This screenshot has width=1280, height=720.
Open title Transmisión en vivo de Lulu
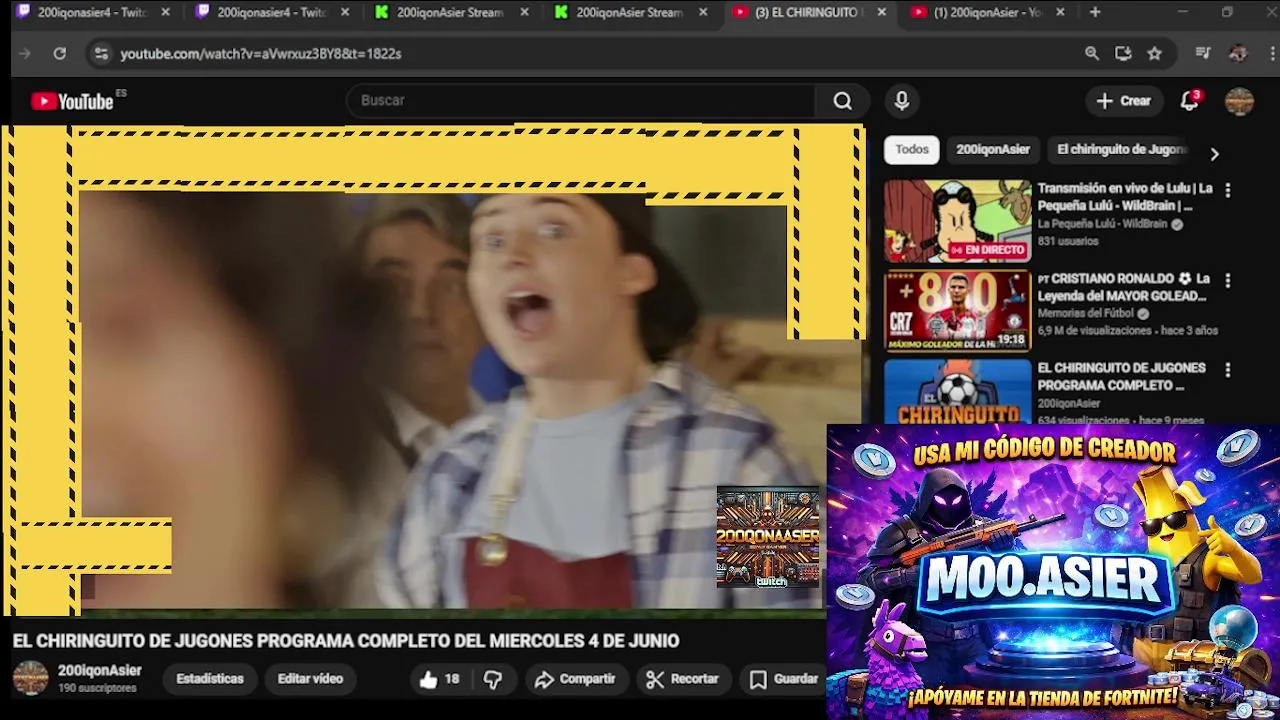(x=1125, y=197)
